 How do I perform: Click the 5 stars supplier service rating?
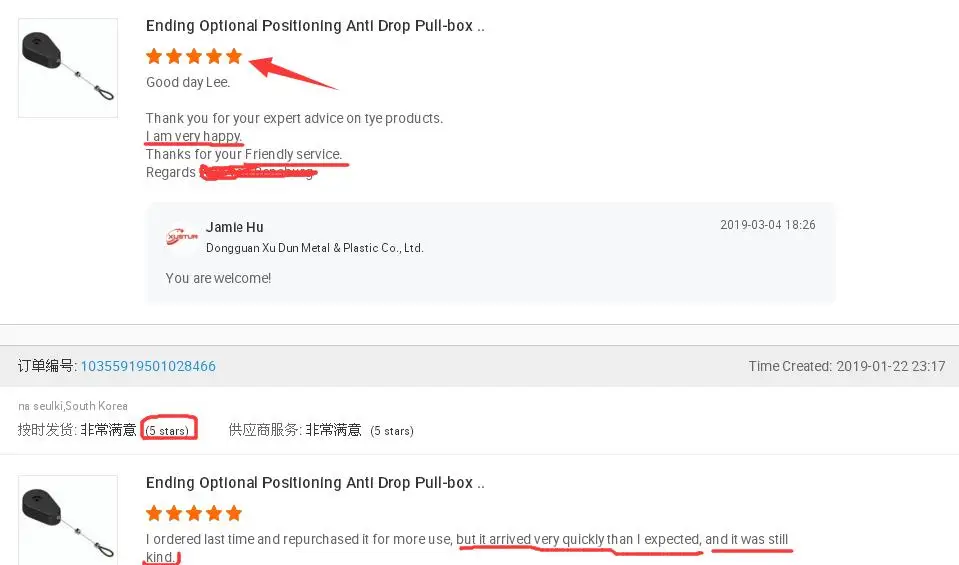pos(391,431)
